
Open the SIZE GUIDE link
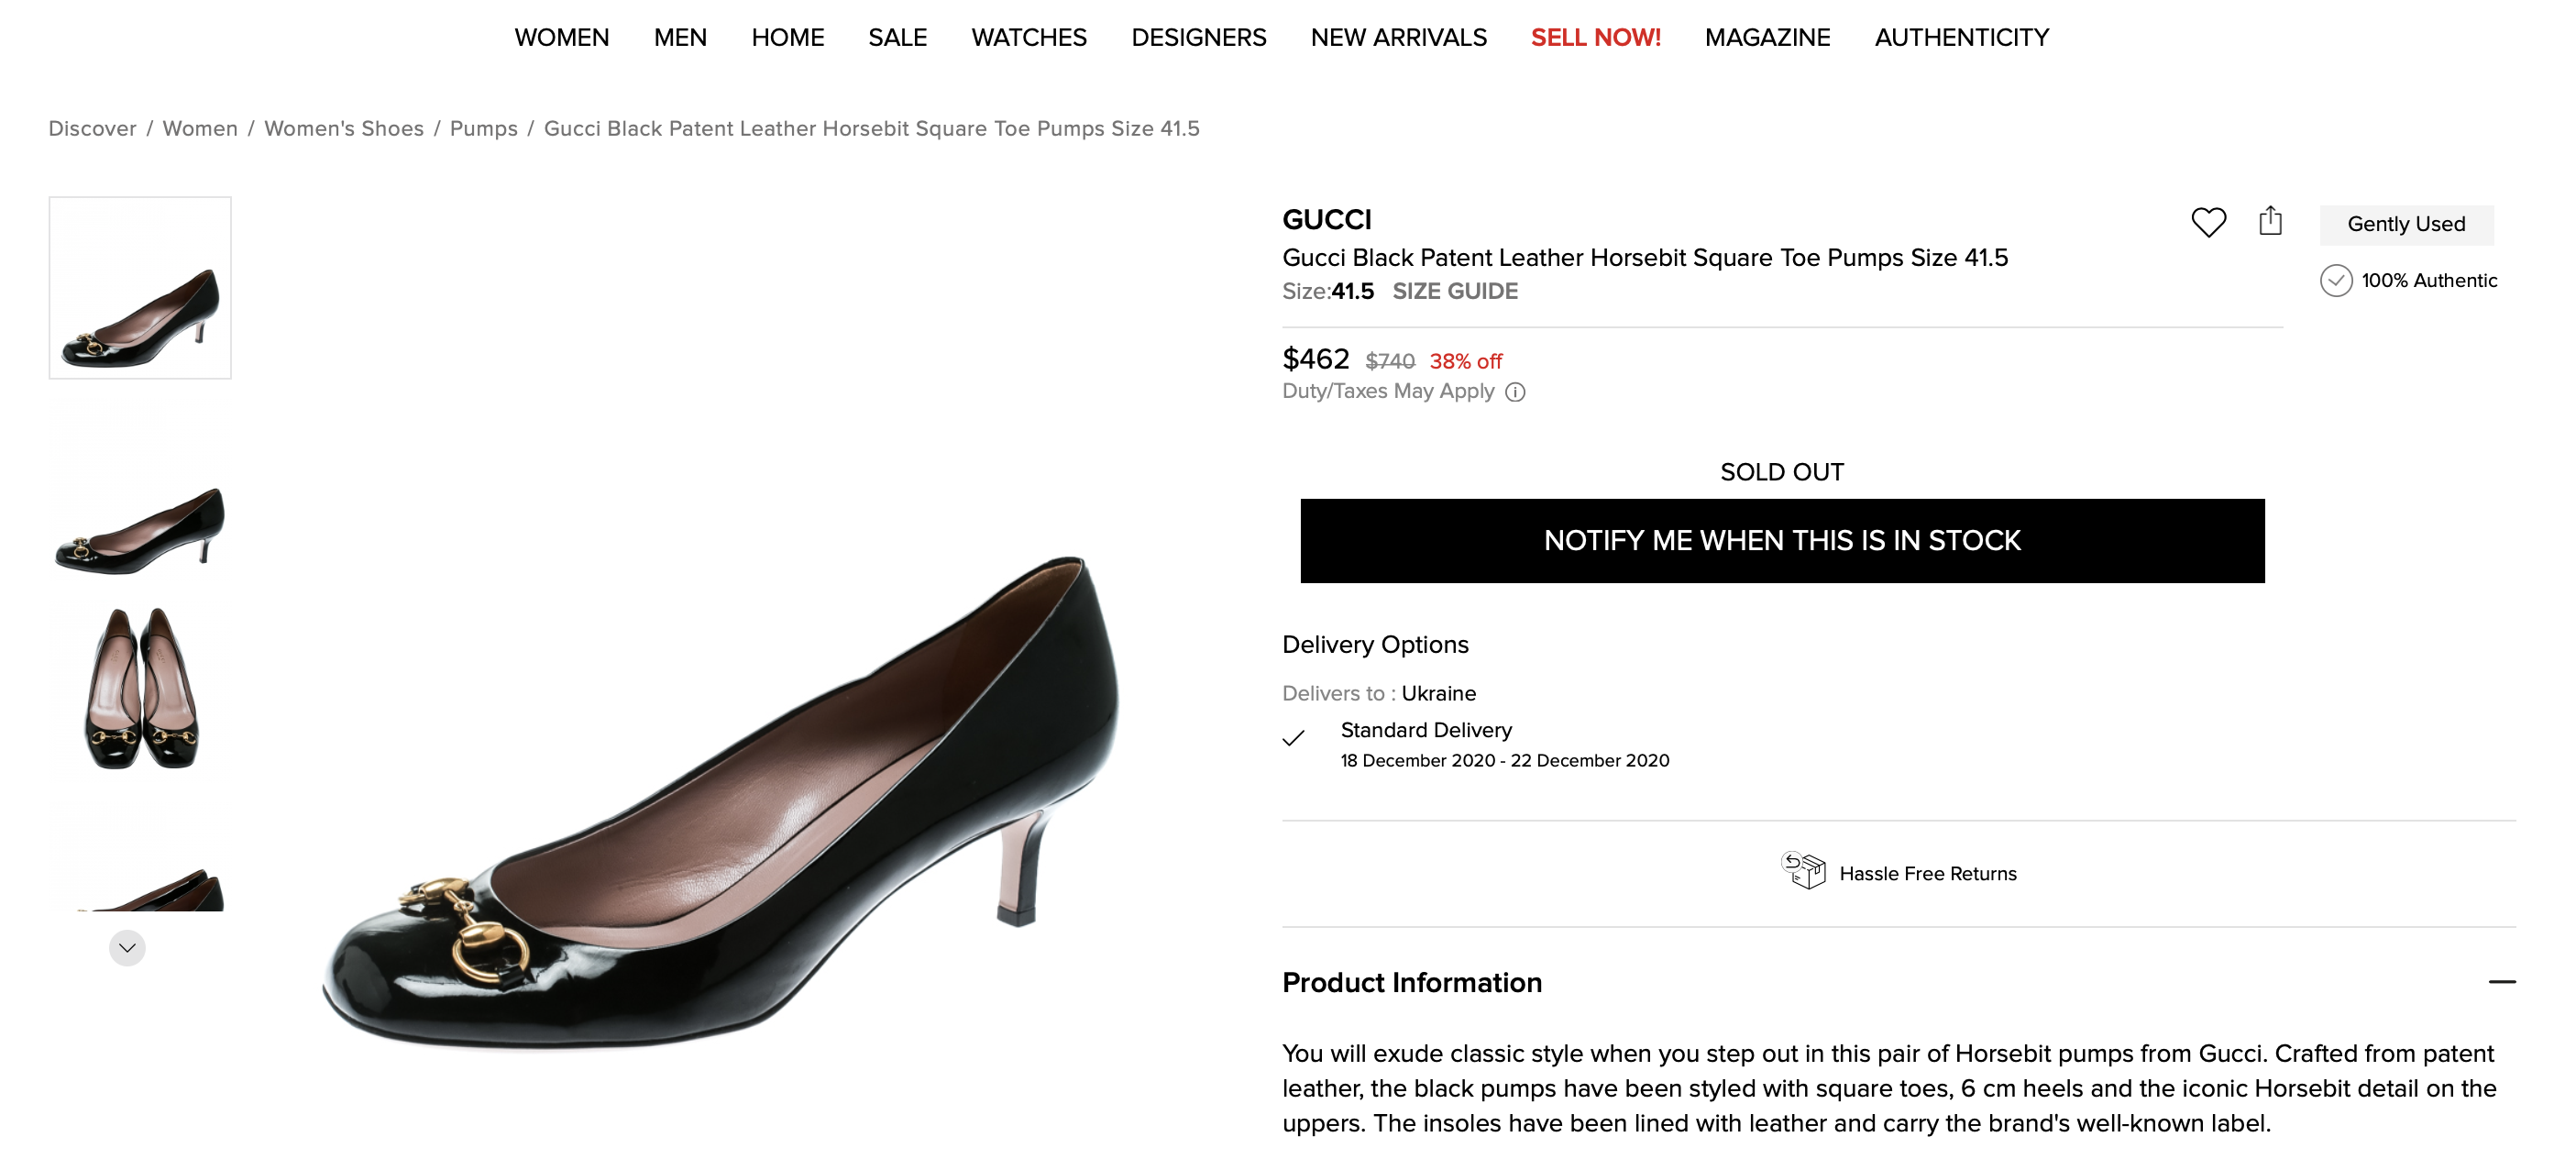[x=1454, y=291]
